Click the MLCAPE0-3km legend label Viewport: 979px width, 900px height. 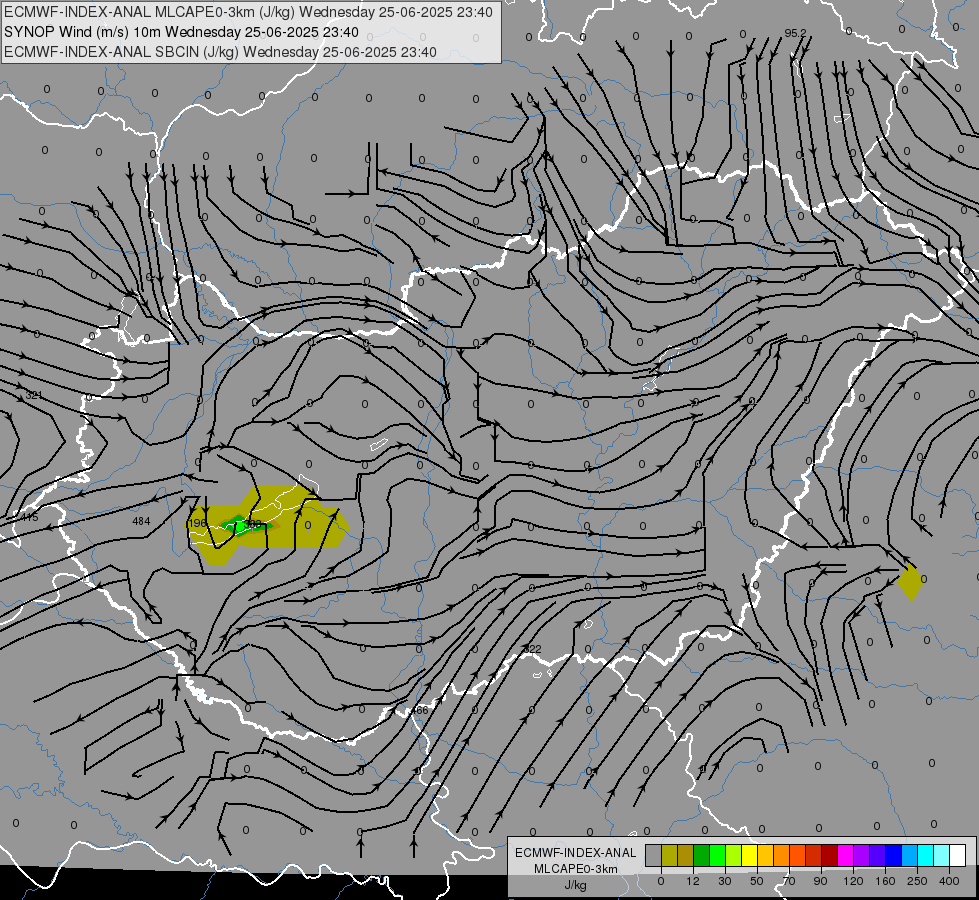575,869
